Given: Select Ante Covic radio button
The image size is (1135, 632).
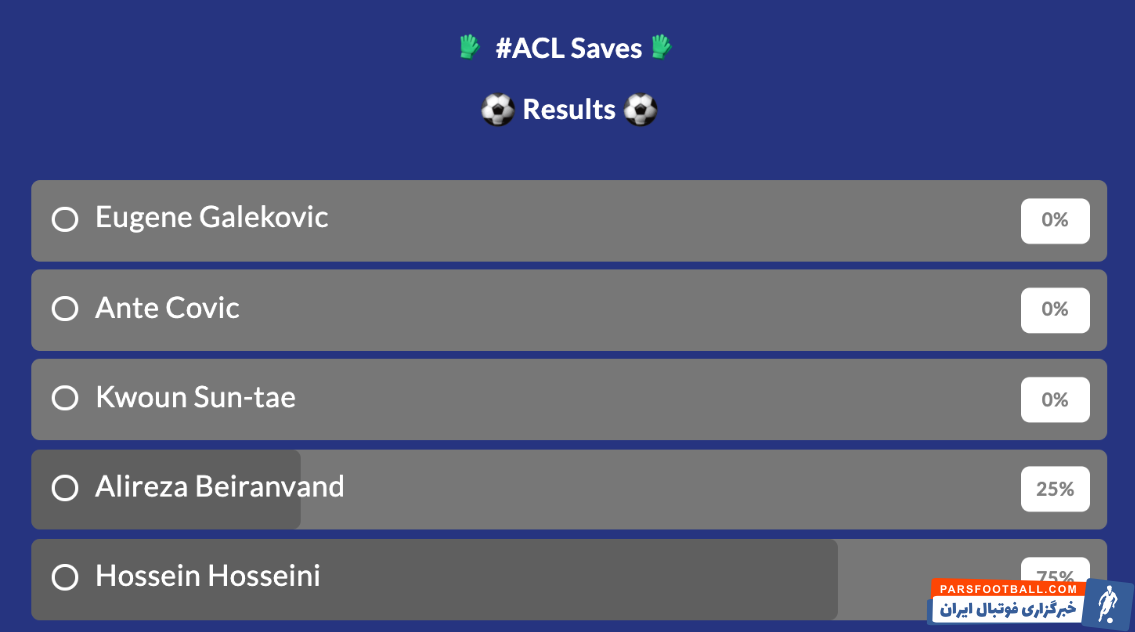Looking at the screenshot, I should pyautogui.click(x=65, y=309).
